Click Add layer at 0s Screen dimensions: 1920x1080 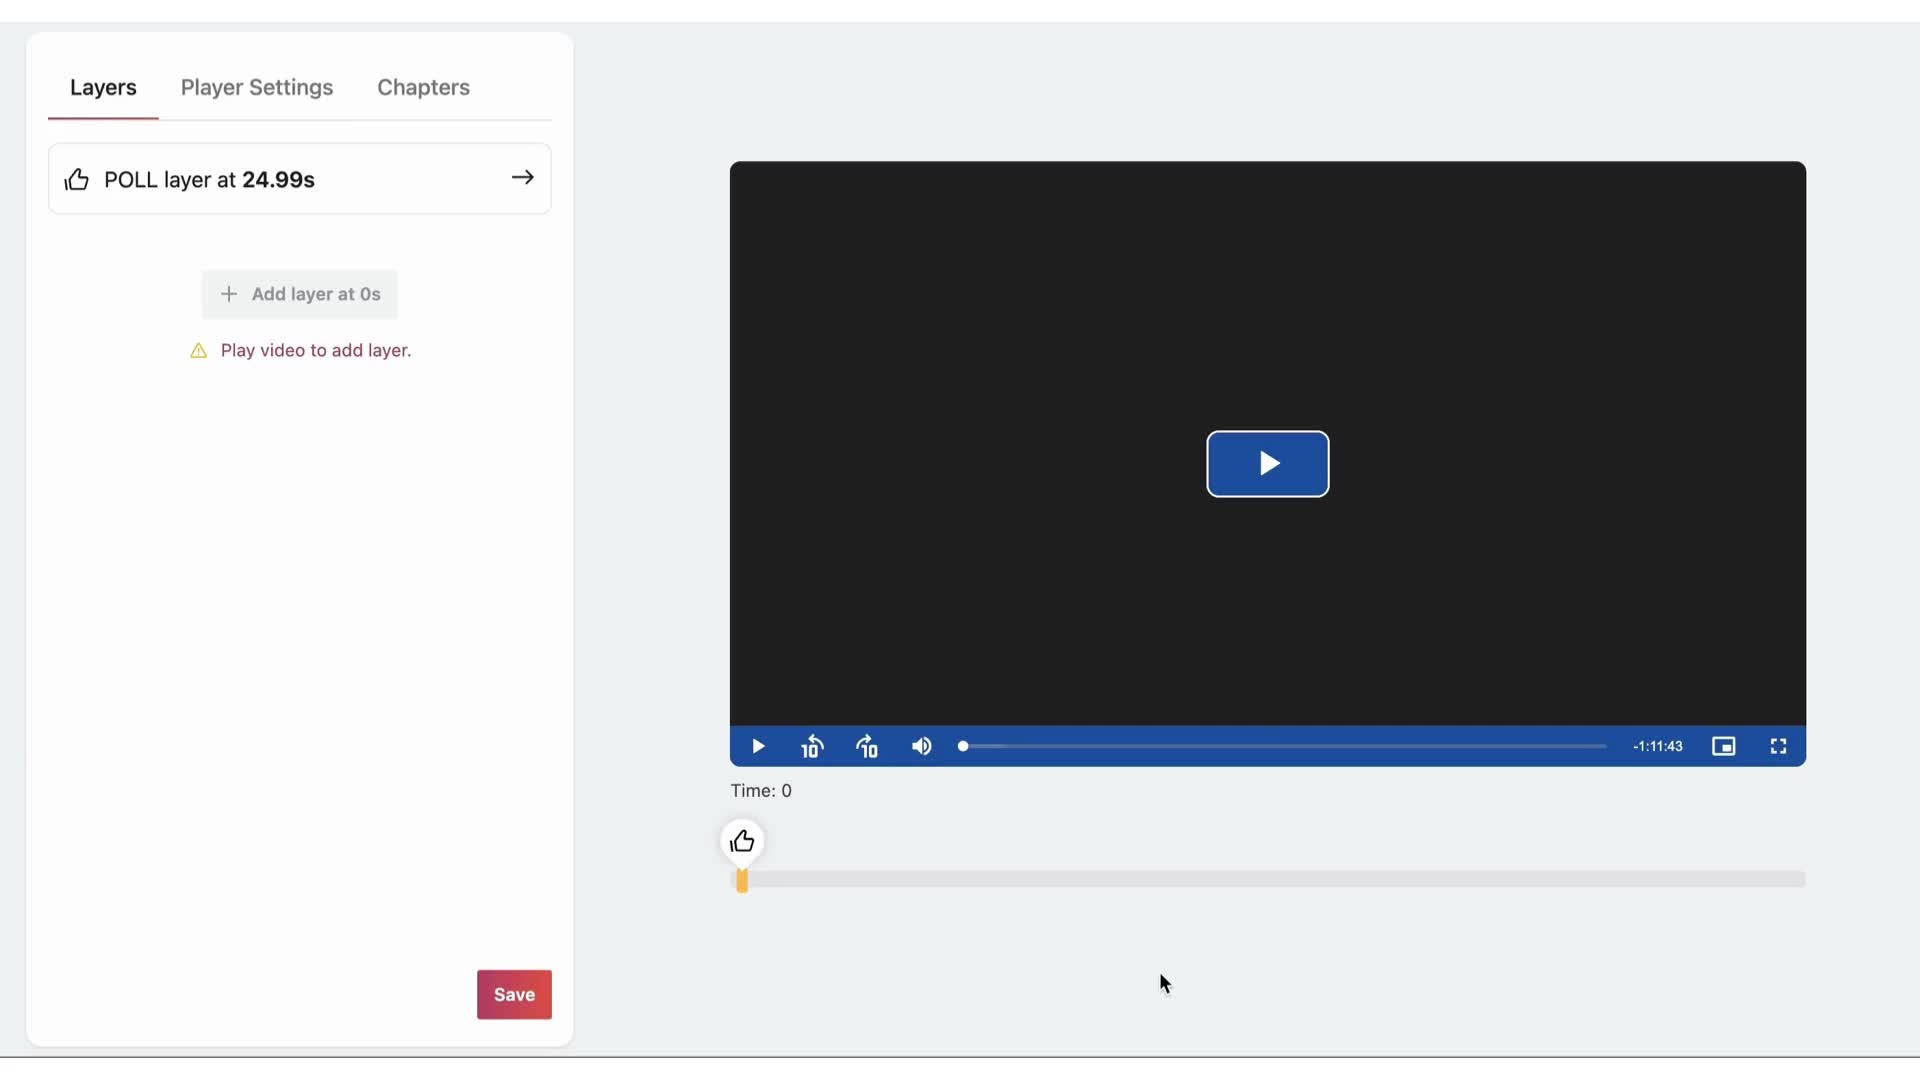(x=299, y=294)
